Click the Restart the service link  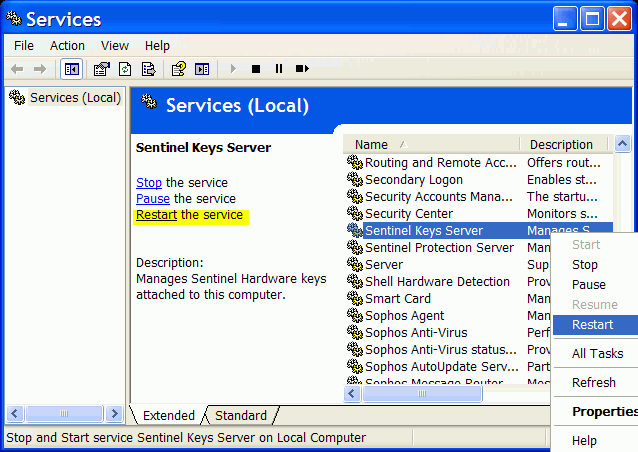point(156,215)
